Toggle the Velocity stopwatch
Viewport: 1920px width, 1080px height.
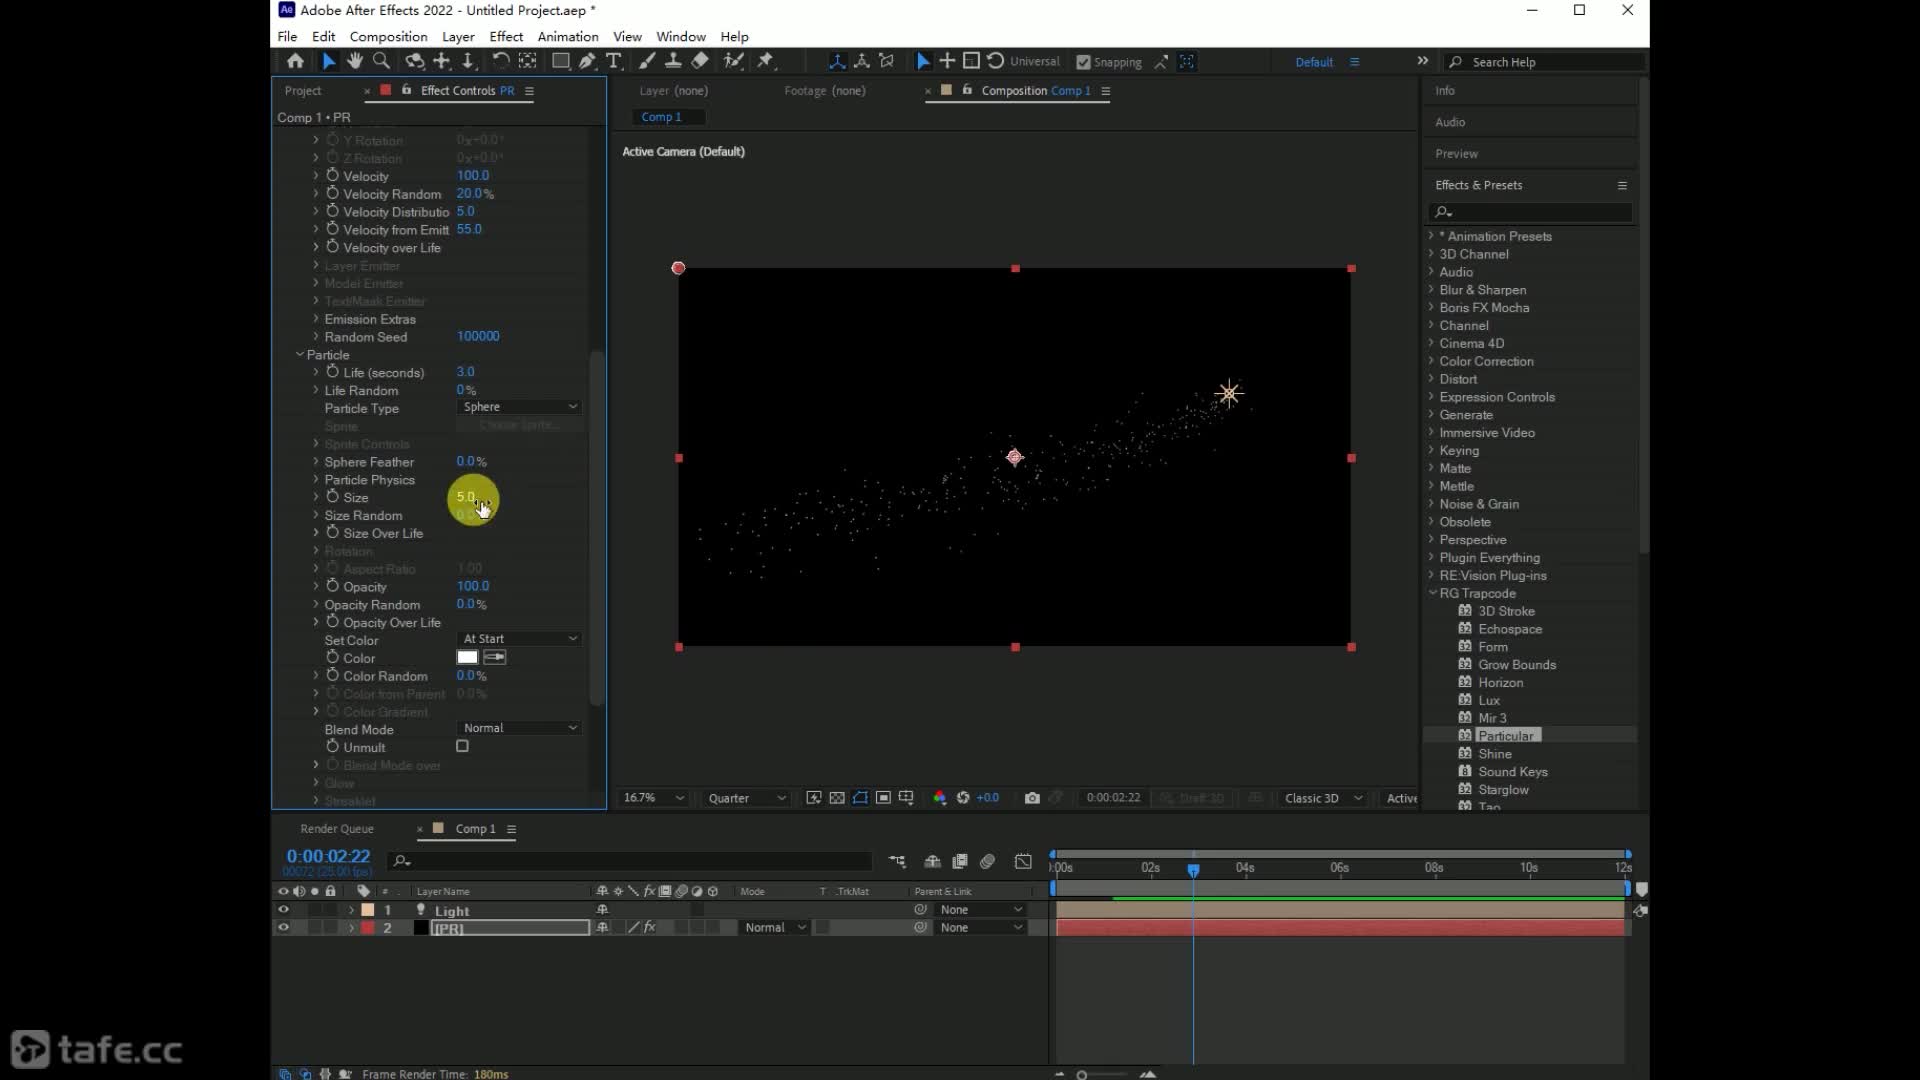[332, 175]
